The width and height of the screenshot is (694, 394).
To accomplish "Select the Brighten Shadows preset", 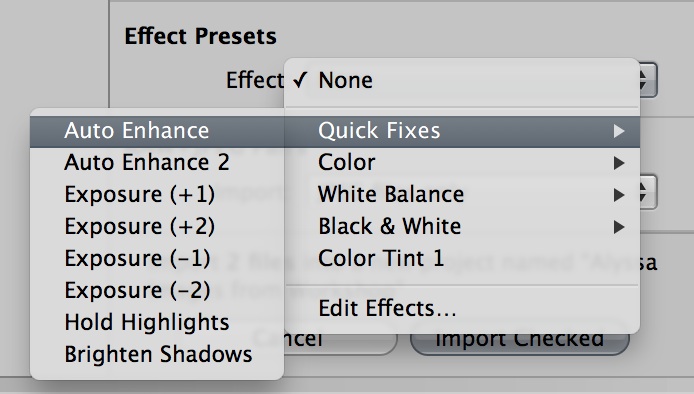I will click(x=157, y=354).
